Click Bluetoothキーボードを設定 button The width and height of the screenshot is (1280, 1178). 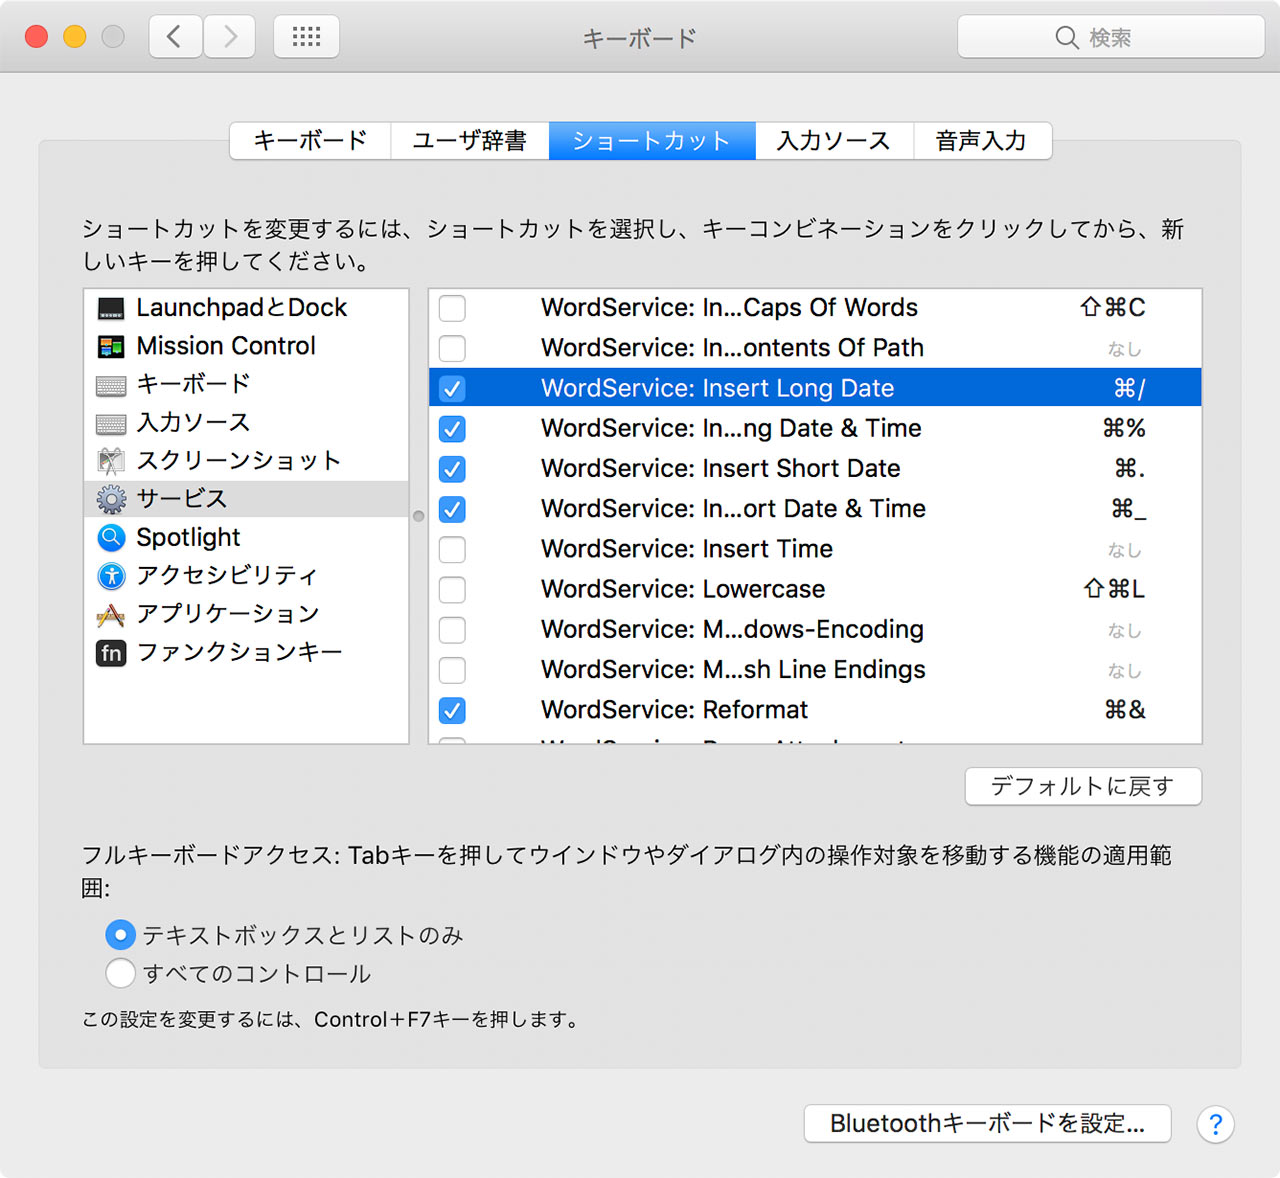(988, 1124)
